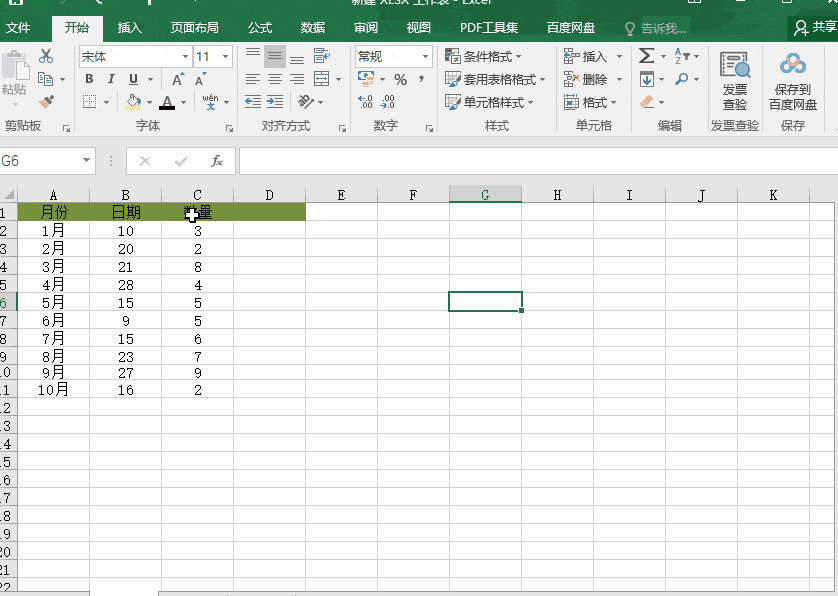Apply the percent style icon
Screen dimensions: 838x596
[x=401, y=80]
